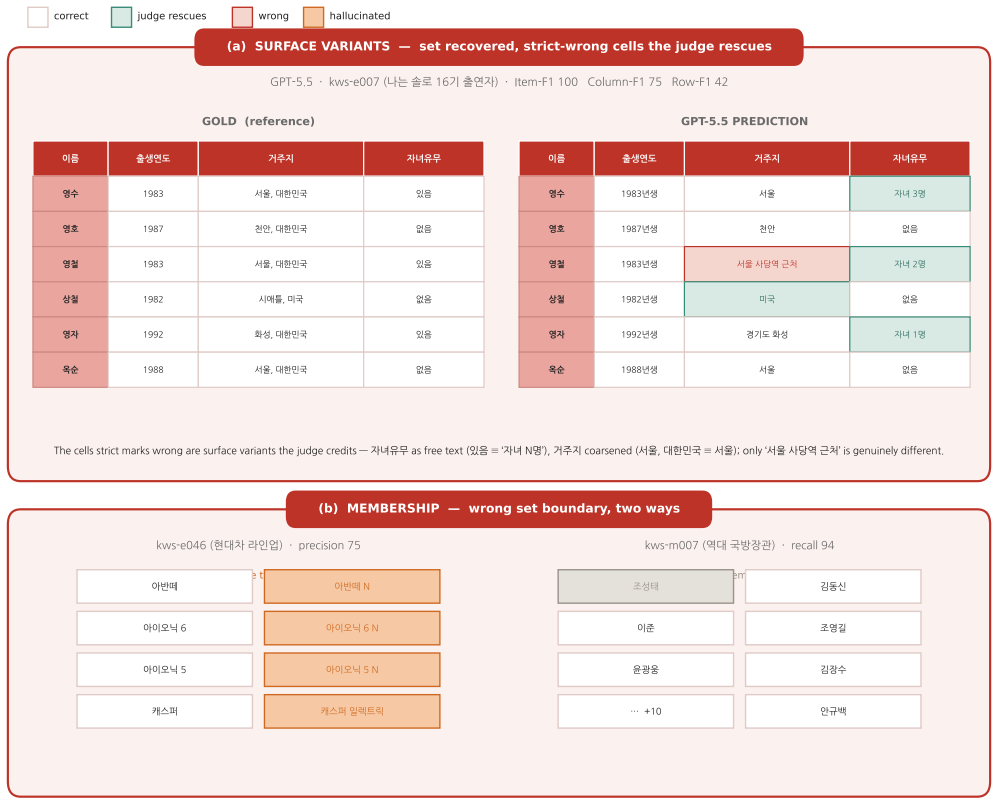
Task: Click the '1992' birth year cell in gold
Action: tap(153, 334)
